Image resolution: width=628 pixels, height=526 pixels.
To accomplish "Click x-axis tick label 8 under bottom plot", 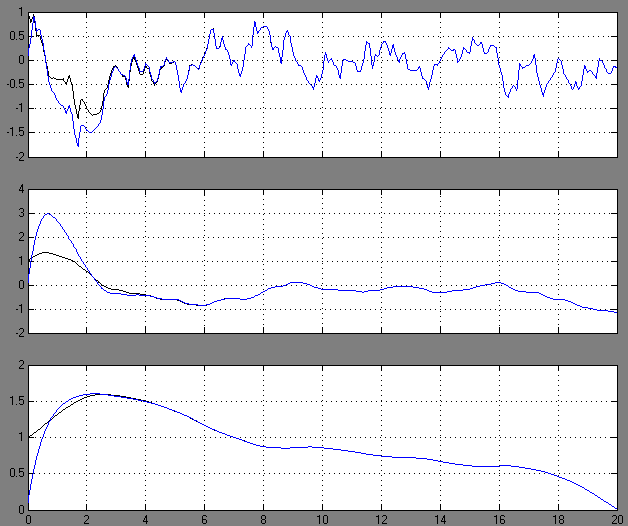I will tap(263, 520).
